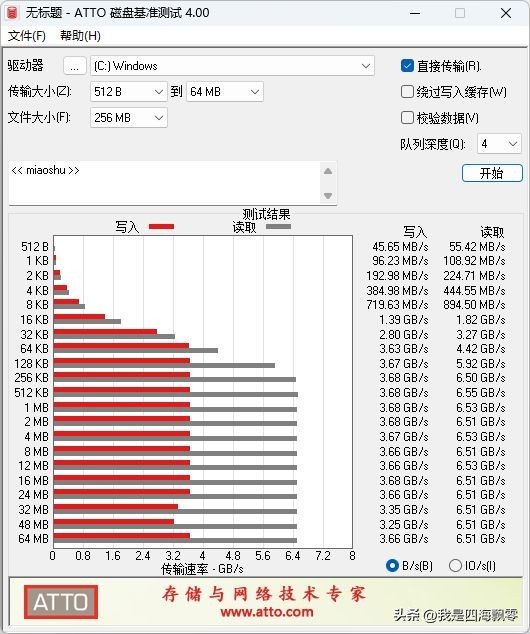Screen dimensions: 530x634
Task: Click the 55.42 MB/s read value
Action: 477,247
